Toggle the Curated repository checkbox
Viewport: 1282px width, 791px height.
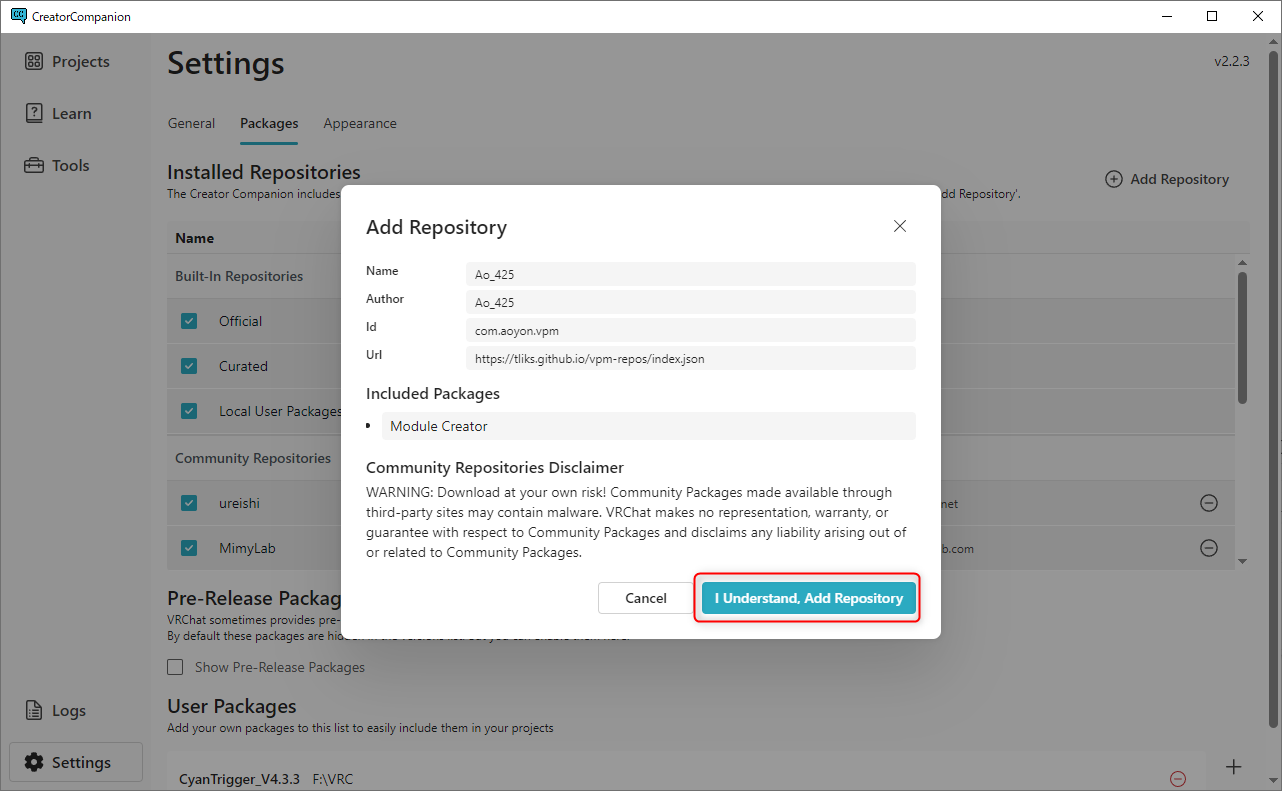pyautogui.click(x=189, y=366)
